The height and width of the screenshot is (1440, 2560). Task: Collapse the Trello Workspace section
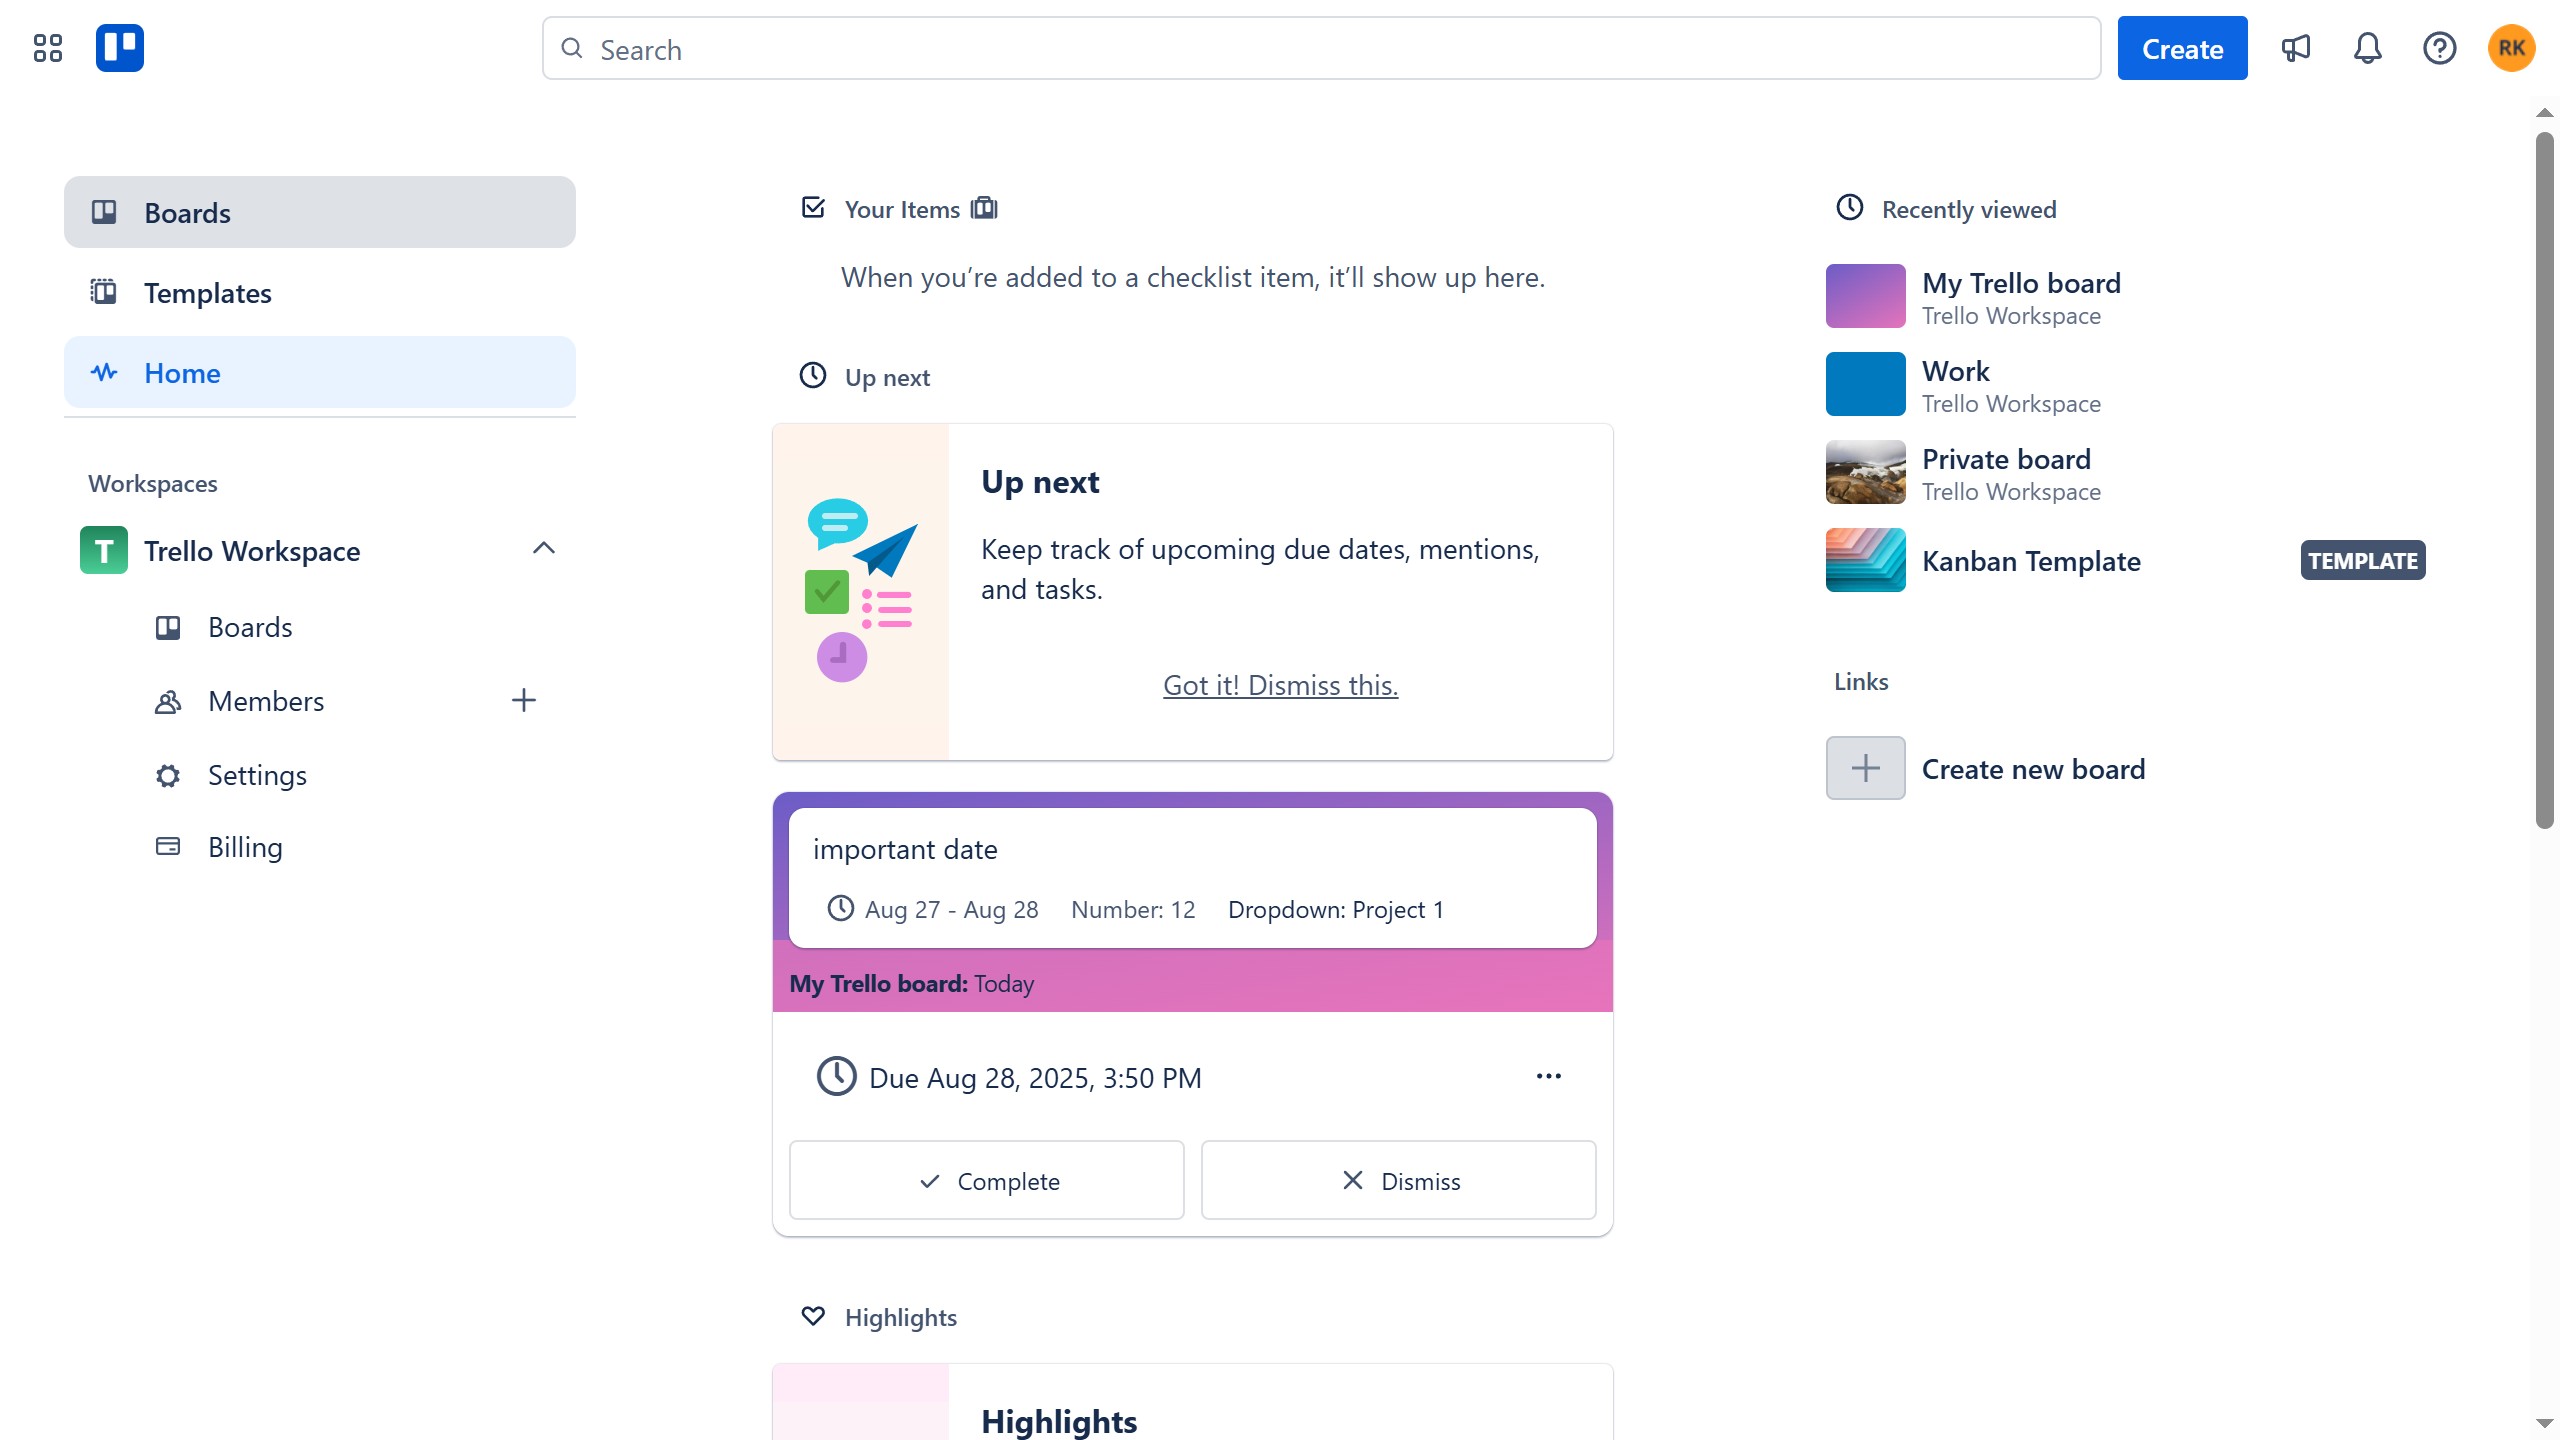point(543,548)
